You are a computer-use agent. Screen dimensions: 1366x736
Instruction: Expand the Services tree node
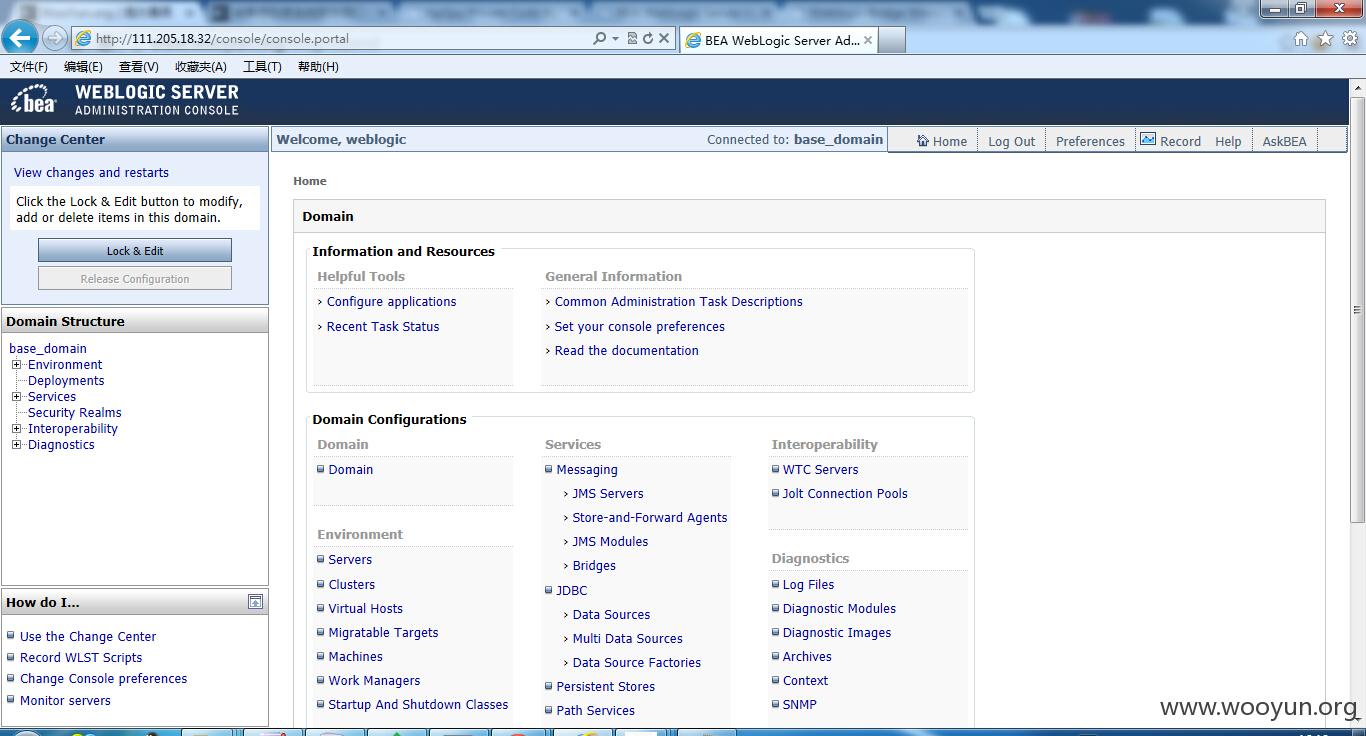[x=16, y=397]
